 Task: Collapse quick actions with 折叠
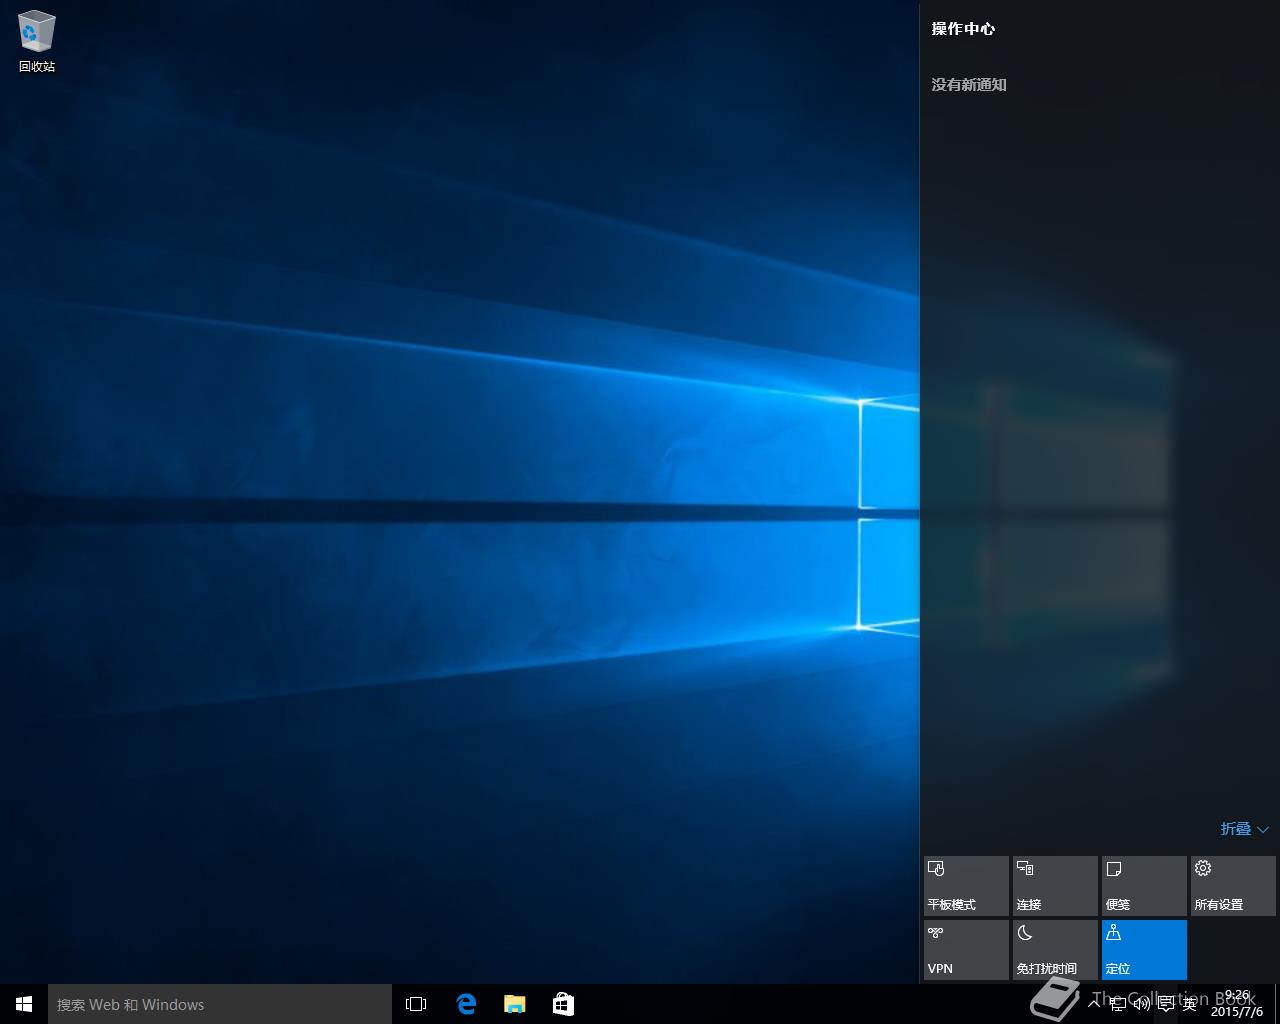coord(1244,829)
